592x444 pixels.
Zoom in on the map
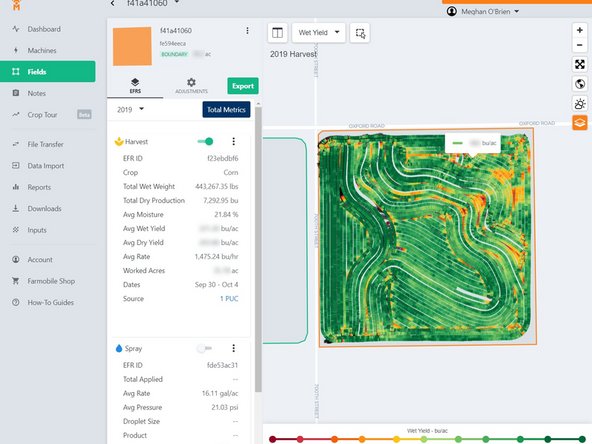tap(580, 30)
